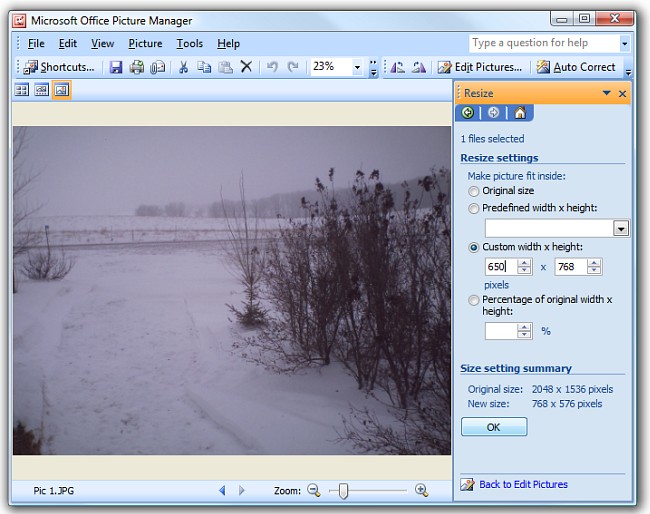Open the zoom percentage dropdown
This screenshot has width=650, height=514.
click(x=357, y=67)
